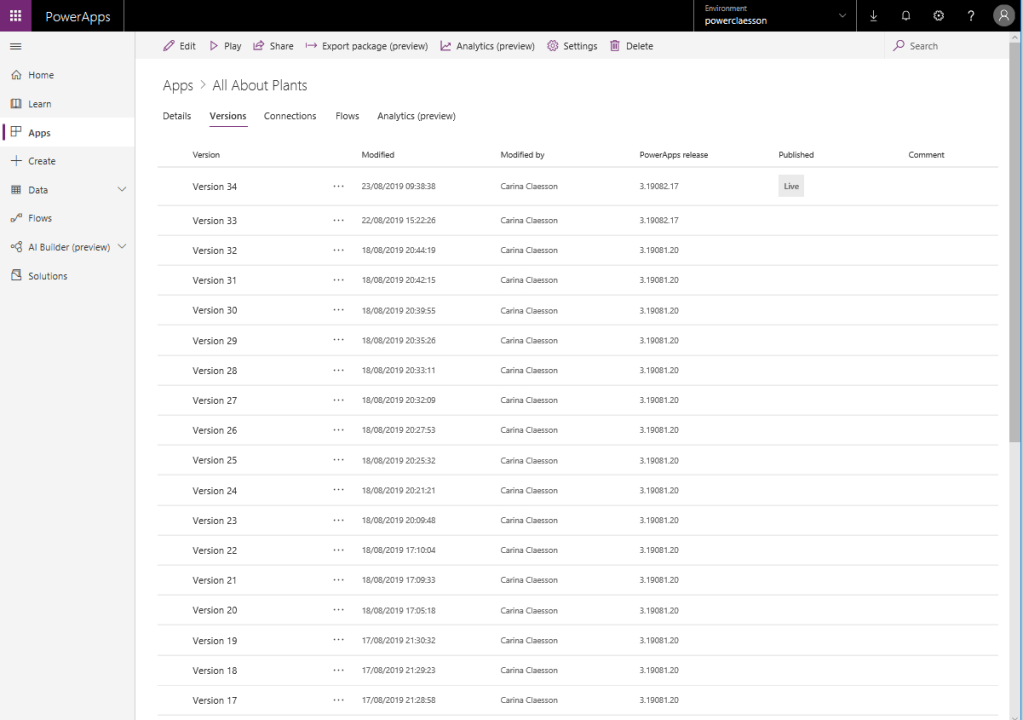This screenshot has width=1023, height=720.
Task: Open the settings gear in header
Action: pos(938,16)
